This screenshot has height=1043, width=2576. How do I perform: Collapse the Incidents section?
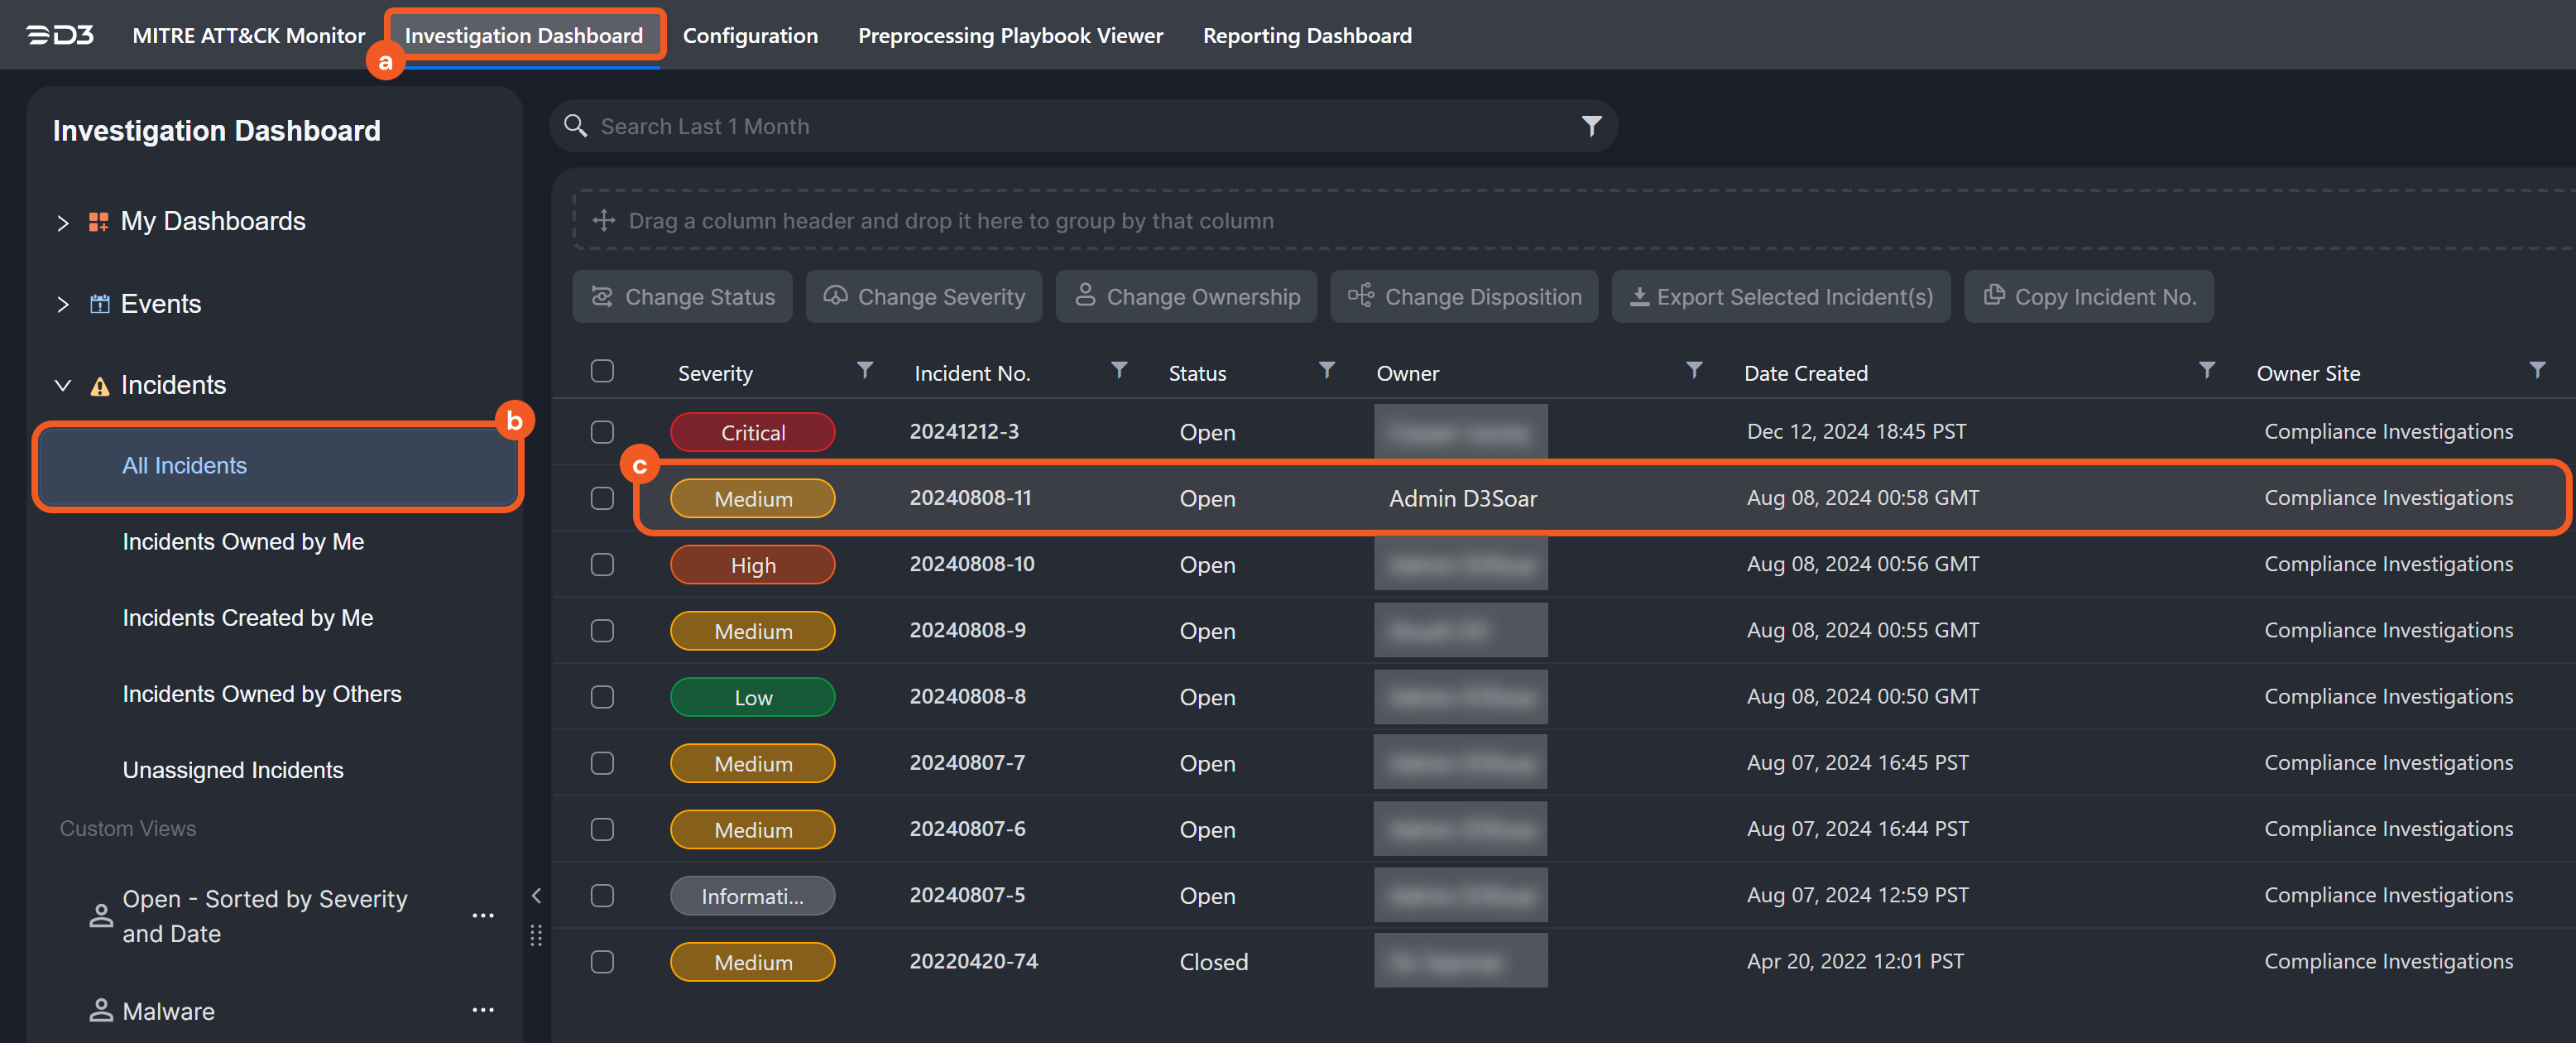(x=63, y=385)
